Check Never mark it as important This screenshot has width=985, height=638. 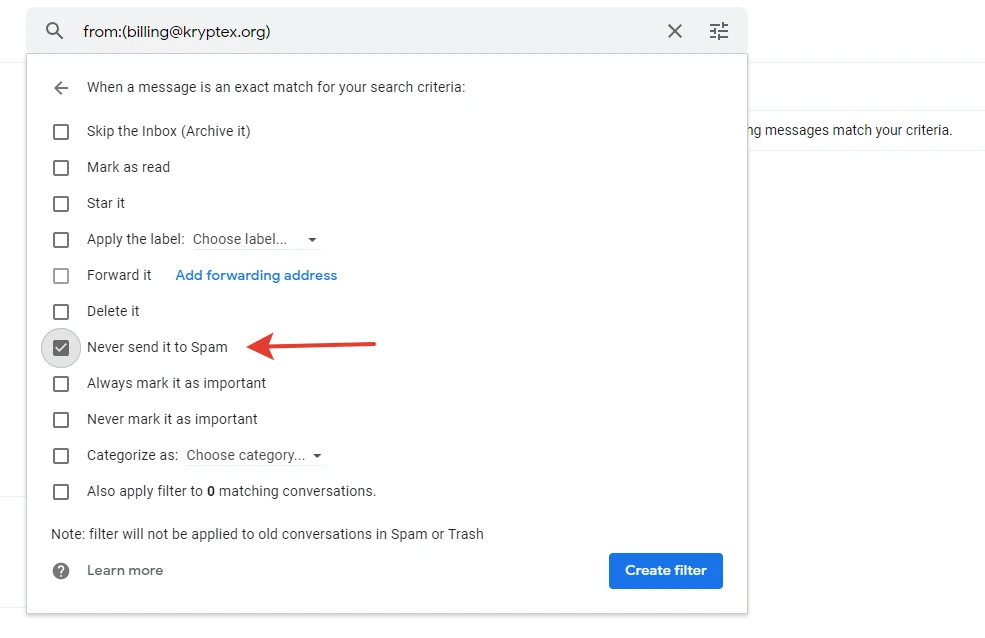[x=61, y=420]
